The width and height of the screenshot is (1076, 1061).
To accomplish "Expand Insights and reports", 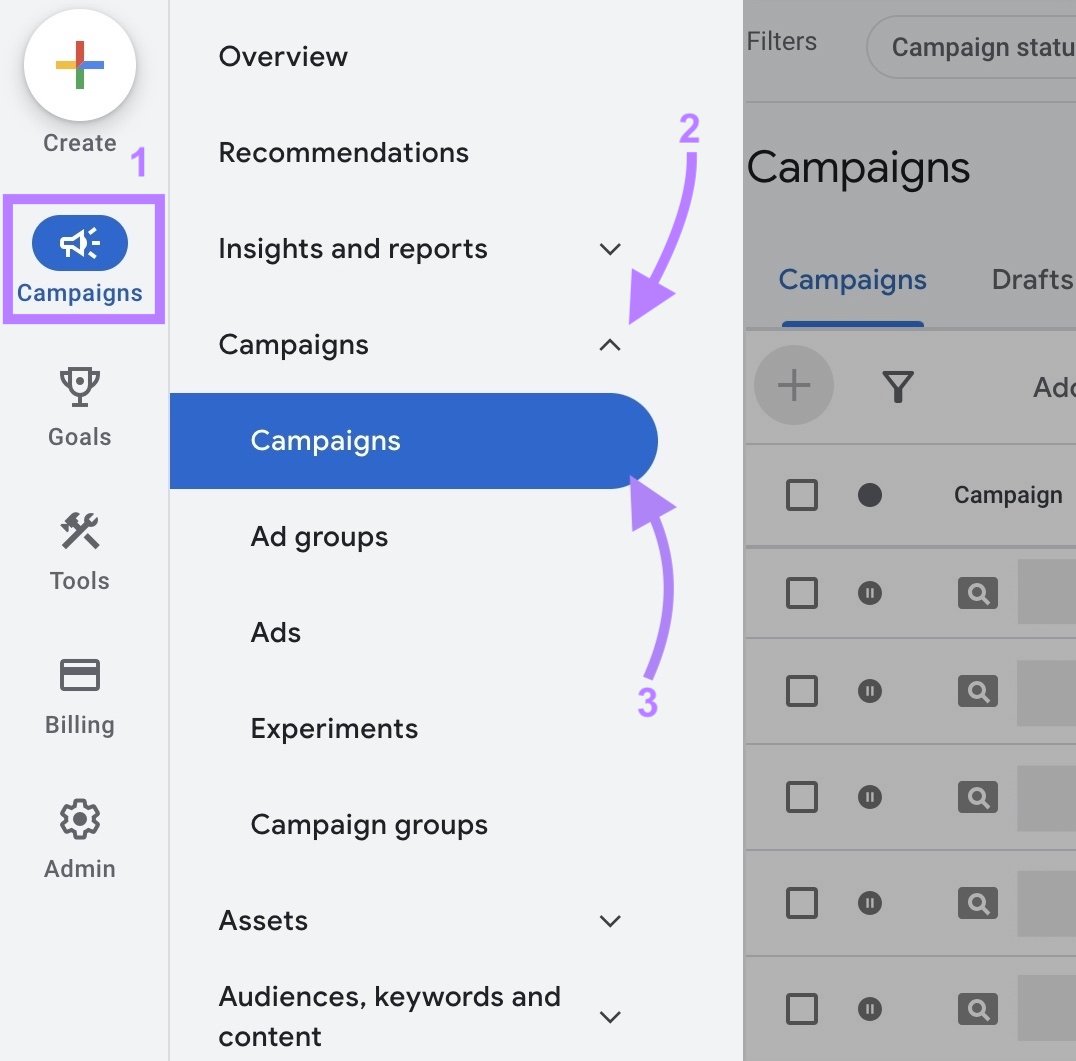I will click(x=610, y=250).
